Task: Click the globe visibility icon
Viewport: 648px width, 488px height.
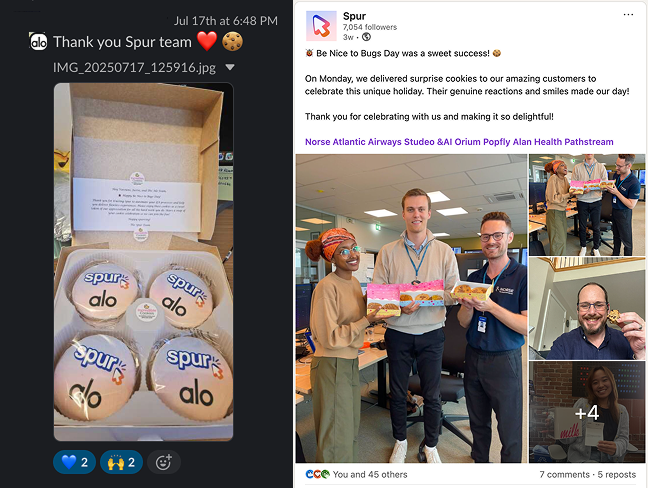Action: tap(366, 37)
